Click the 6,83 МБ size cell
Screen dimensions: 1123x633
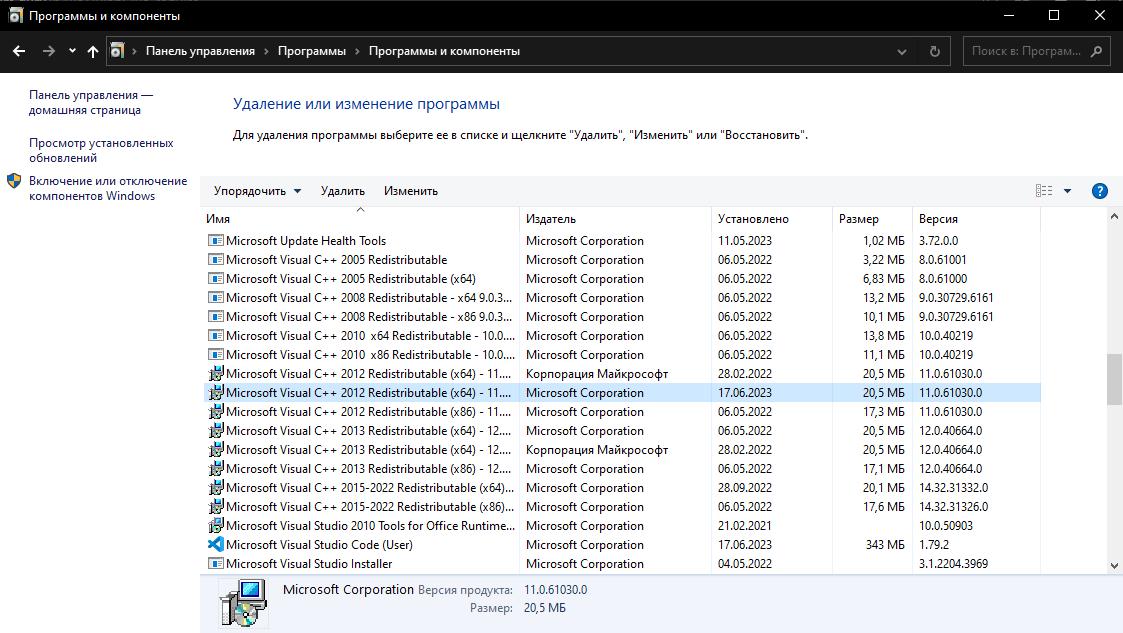click(884, 279)
